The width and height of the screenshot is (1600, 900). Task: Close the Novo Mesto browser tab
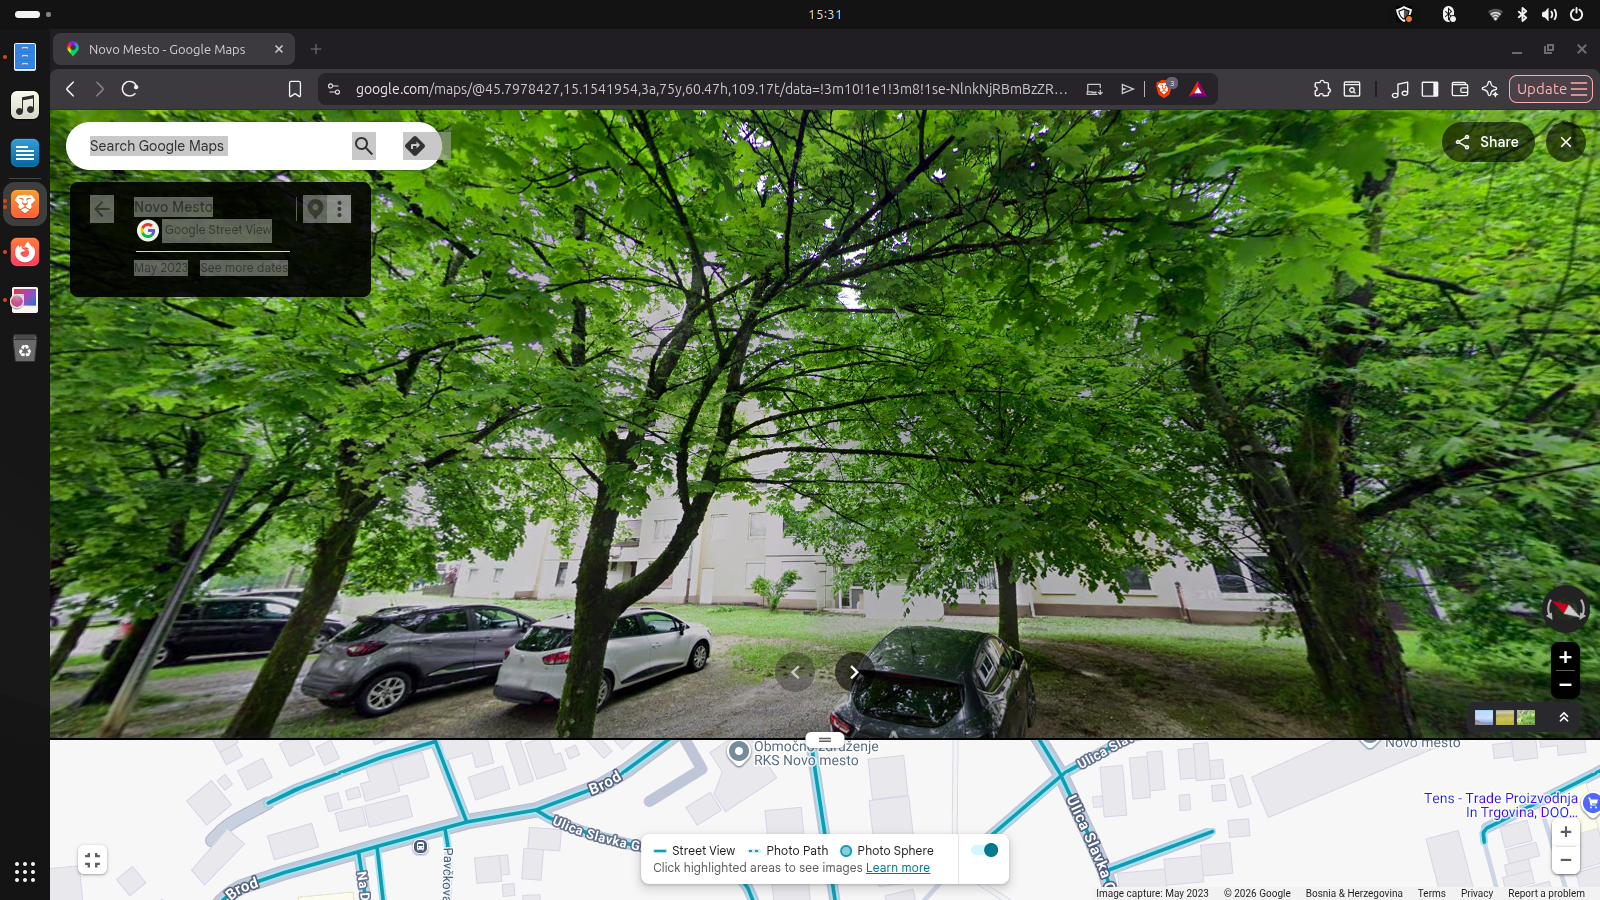click(x=279, y=49)
